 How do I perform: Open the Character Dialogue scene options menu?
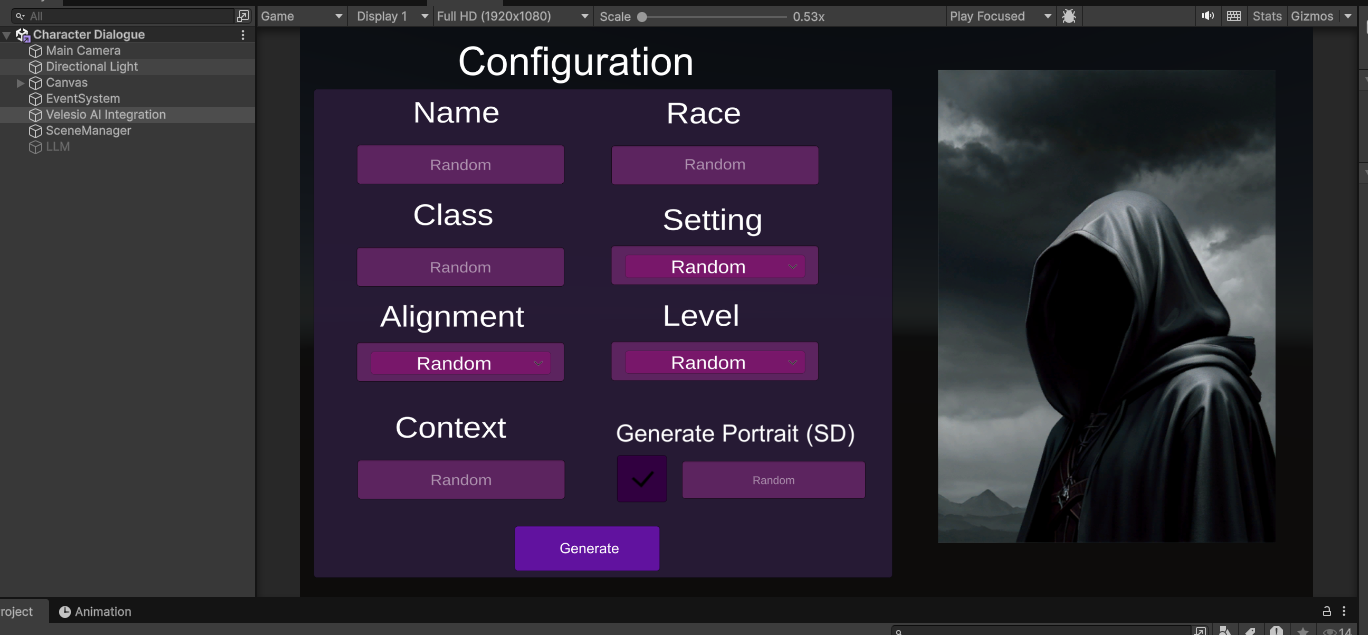pyautogui.click(x=243, y=35)
